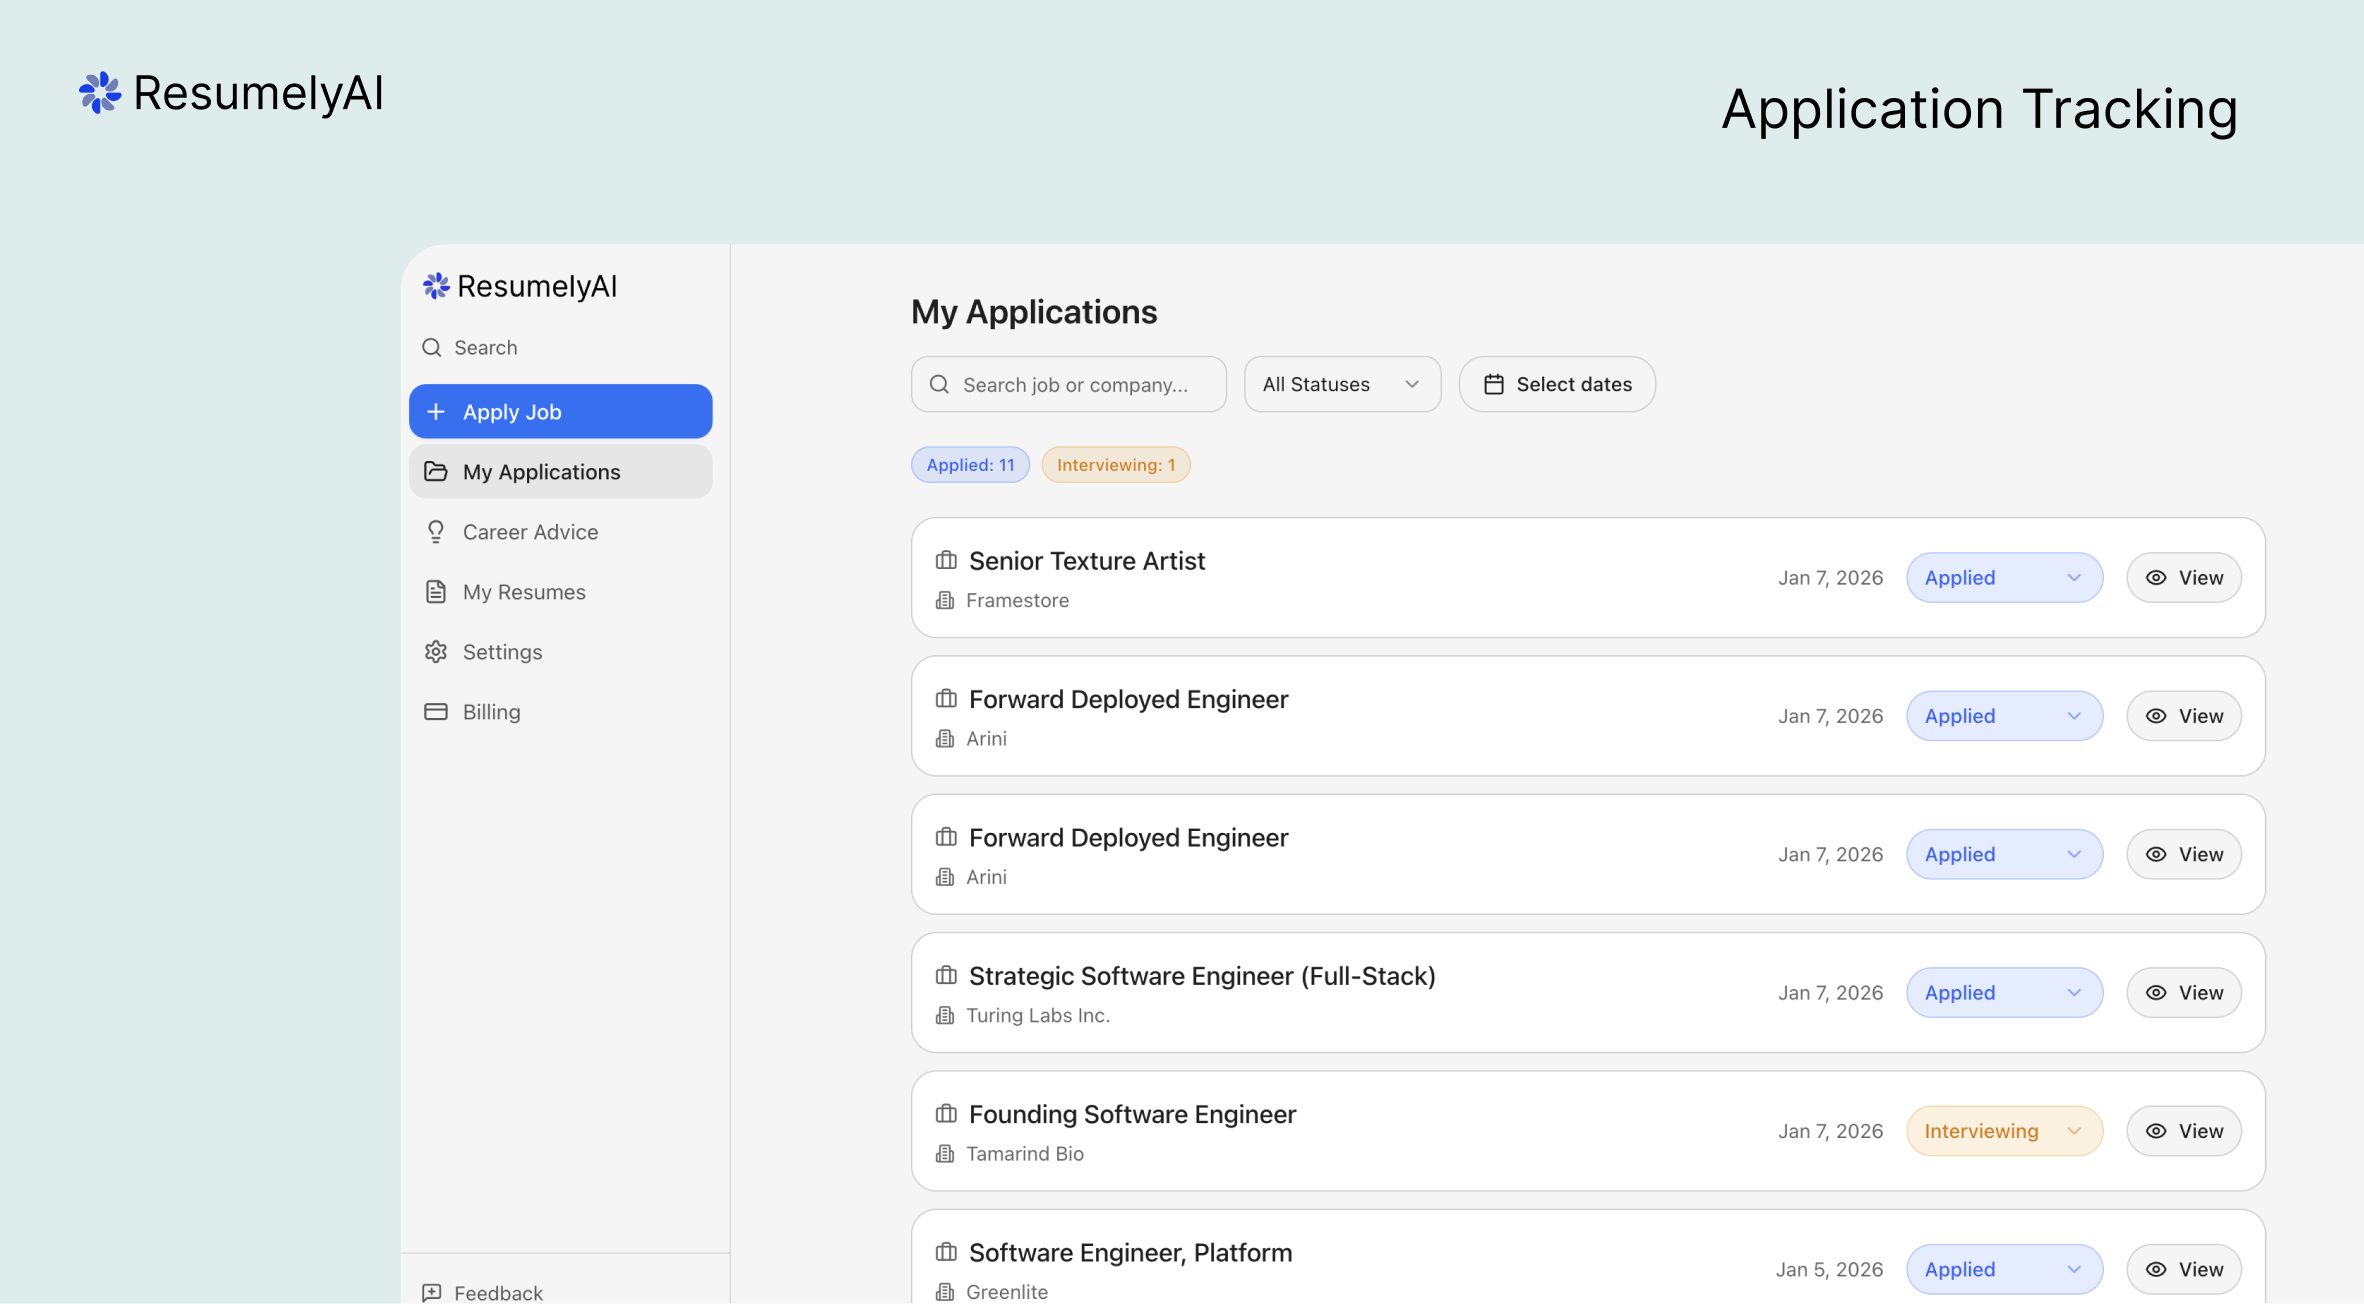Click the Apply Job button
2364x1304 pixels.
(560, 411)
